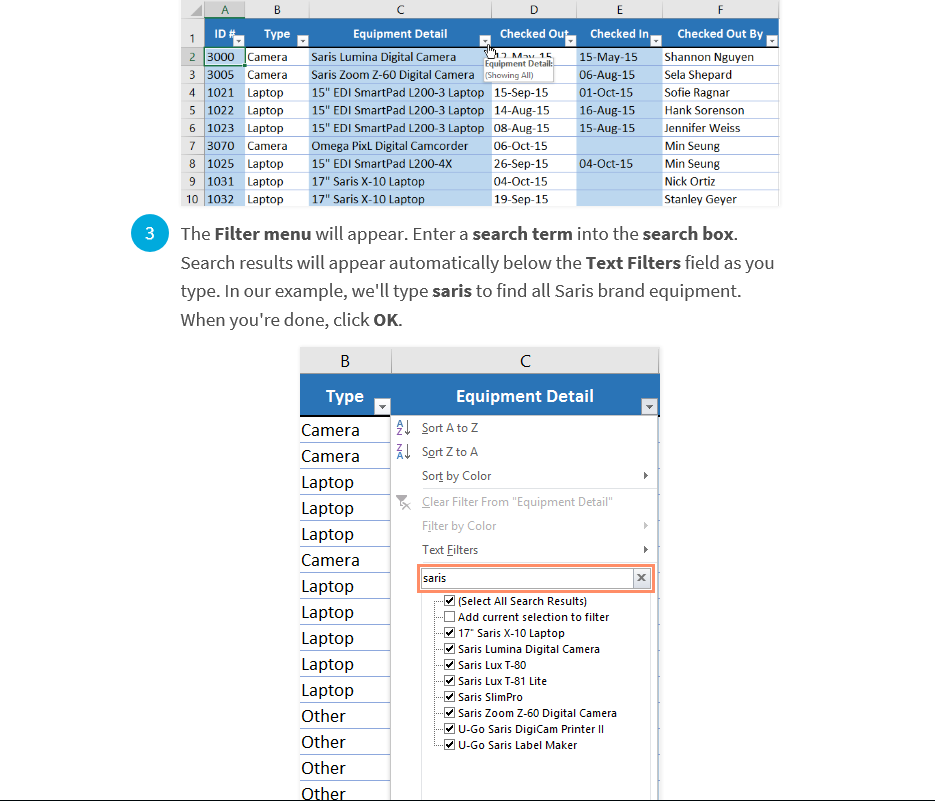The height and width of the screenshot is (801, 935).
Task: Uncheck U-Go Saris DigiCam Printer II
Action: [450, 729]
